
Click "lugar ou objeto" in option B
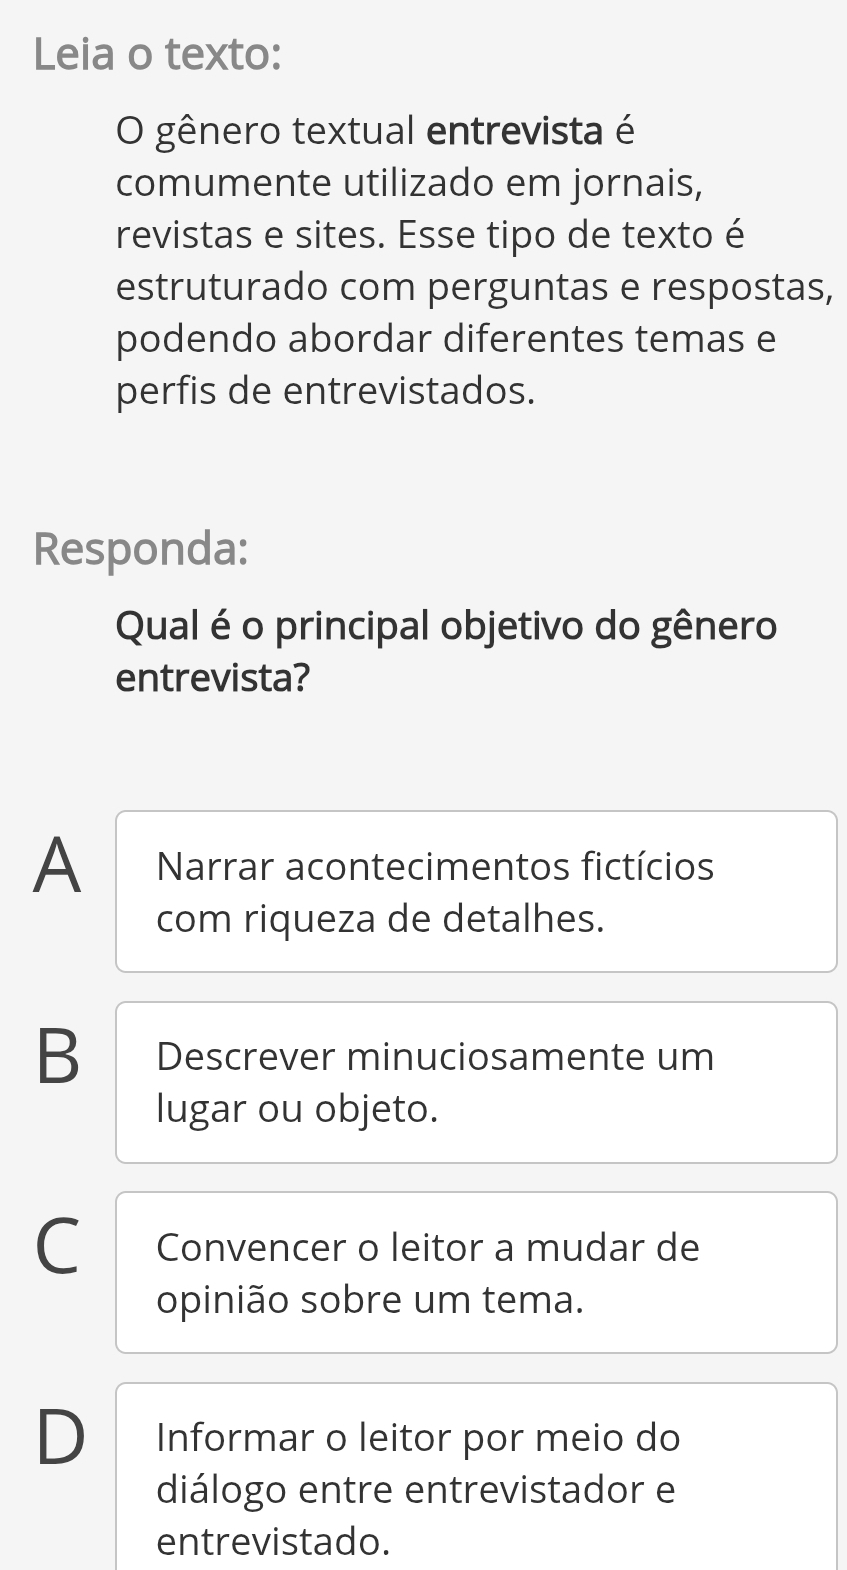[x=297, y=1108]
